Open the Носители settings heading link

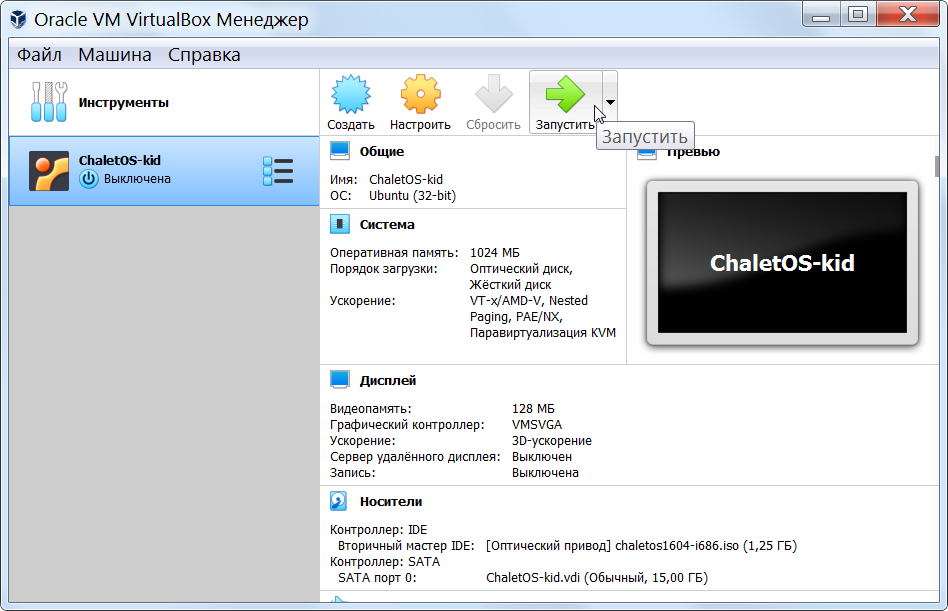391,502
